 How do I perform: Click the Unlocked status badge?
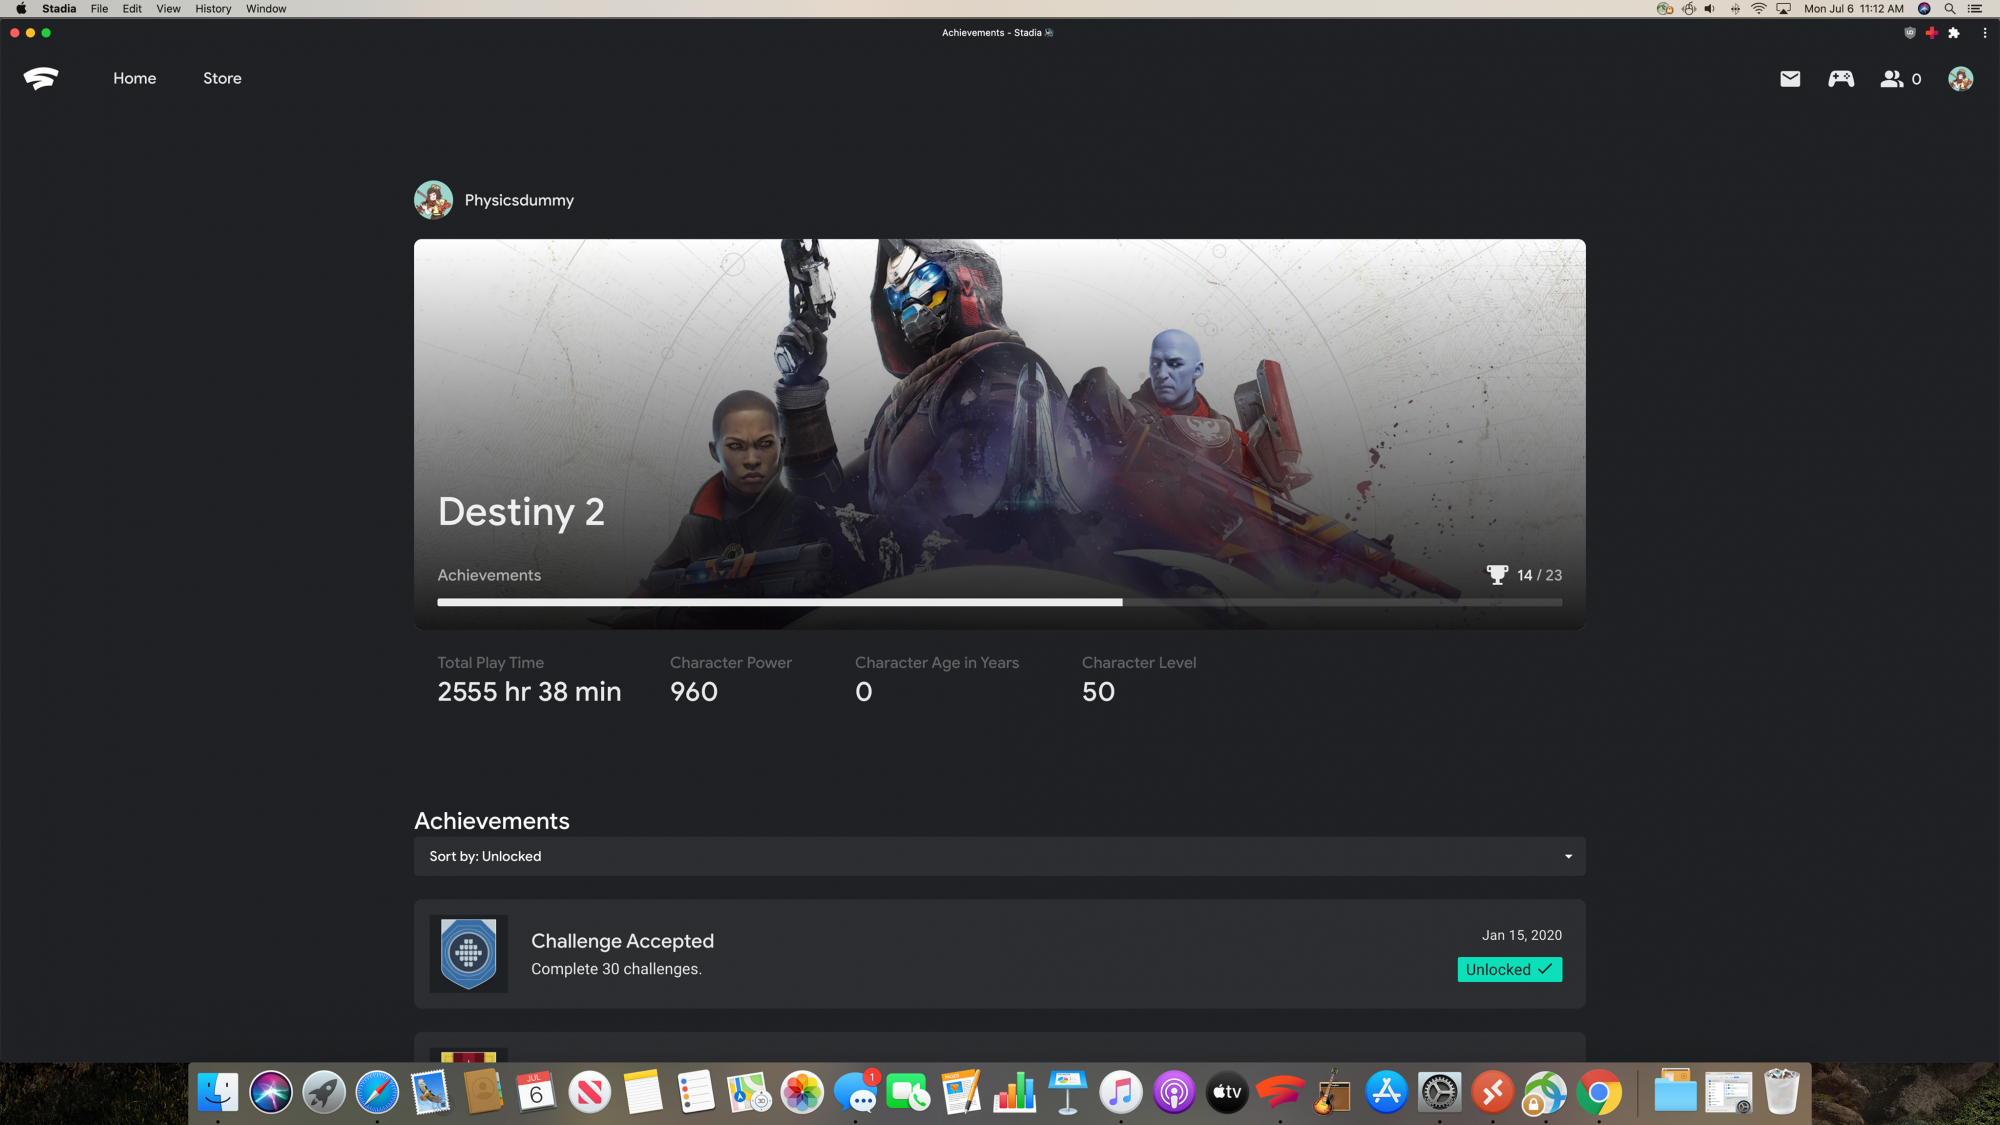coord(1509,970)
